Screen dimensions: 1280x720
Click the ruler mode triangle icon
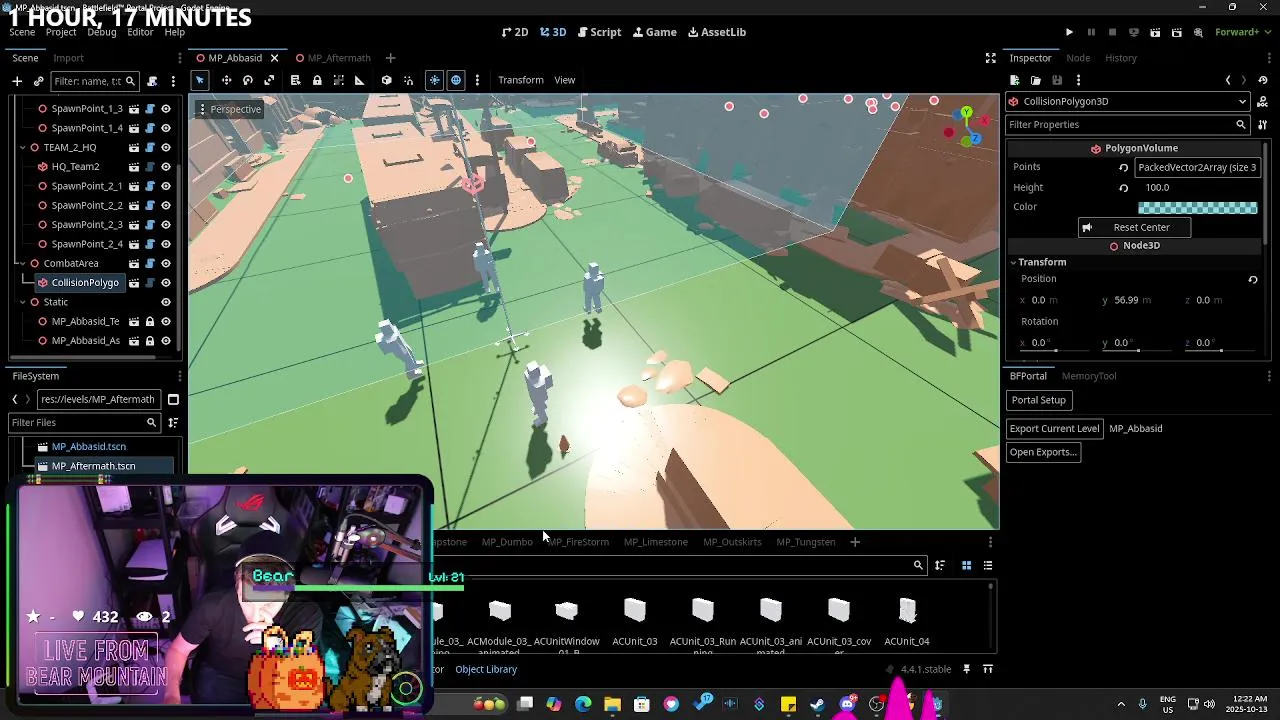click(359, 80)
